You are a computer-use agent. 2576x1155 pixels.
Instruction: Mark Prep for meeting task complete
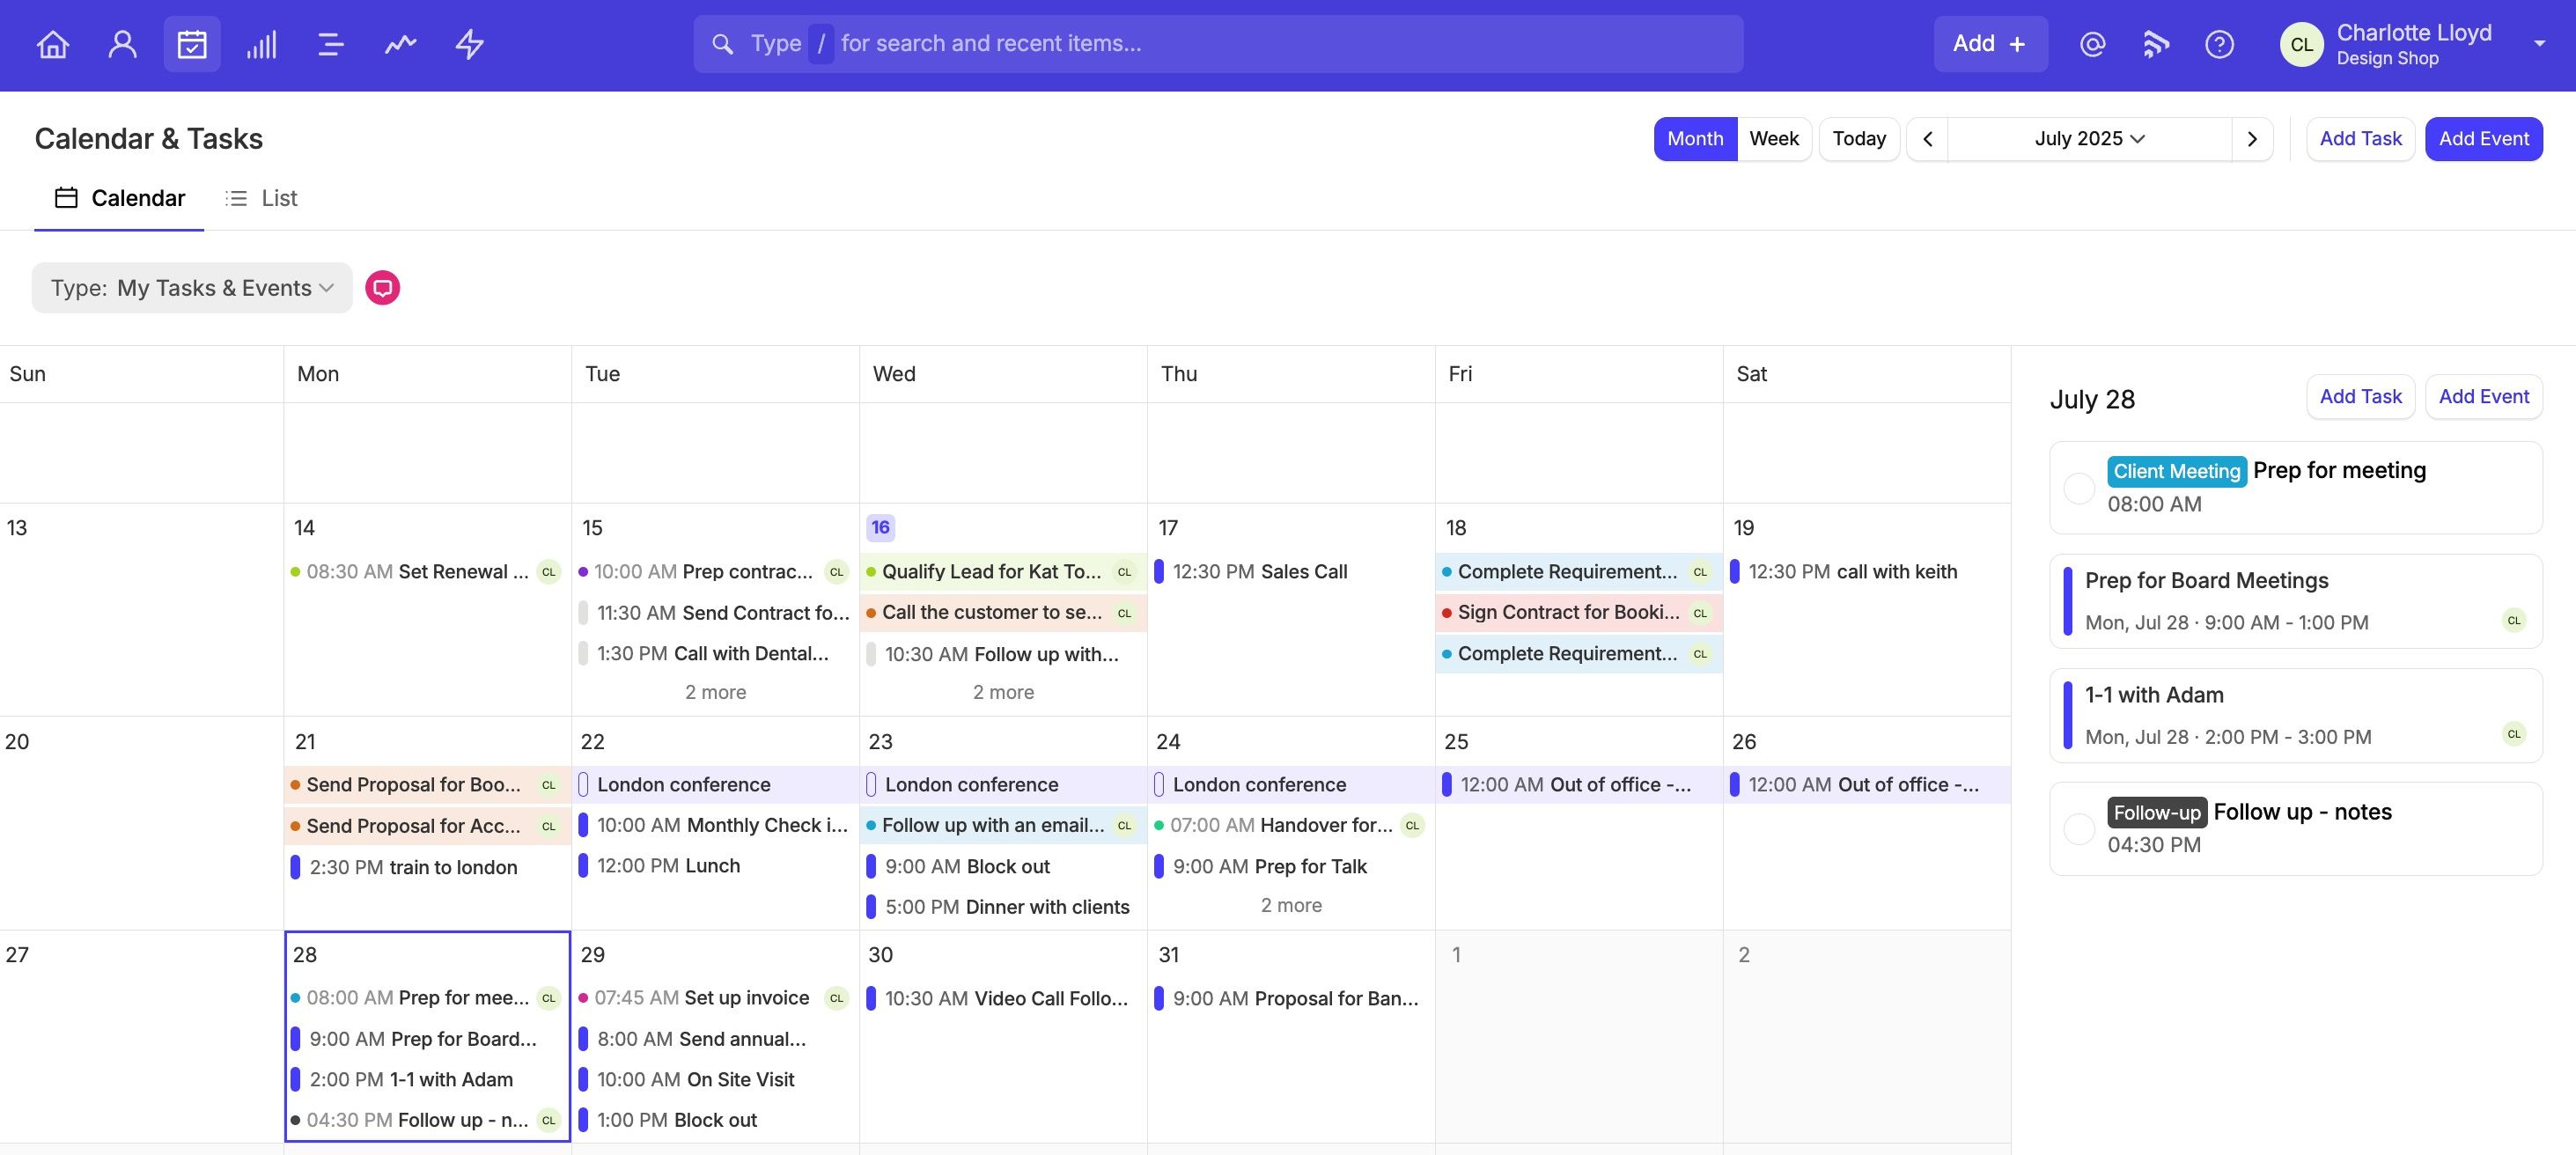pyautogui.click(x=2079, y=488)
